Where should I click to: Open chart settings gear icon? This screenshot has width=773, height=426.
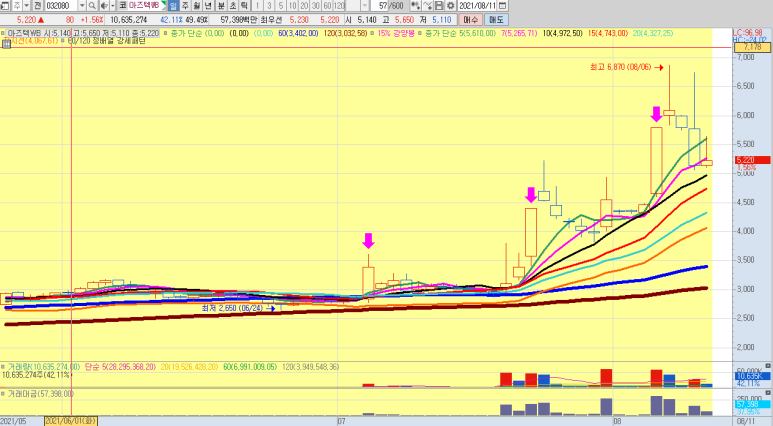coord(451,6)
